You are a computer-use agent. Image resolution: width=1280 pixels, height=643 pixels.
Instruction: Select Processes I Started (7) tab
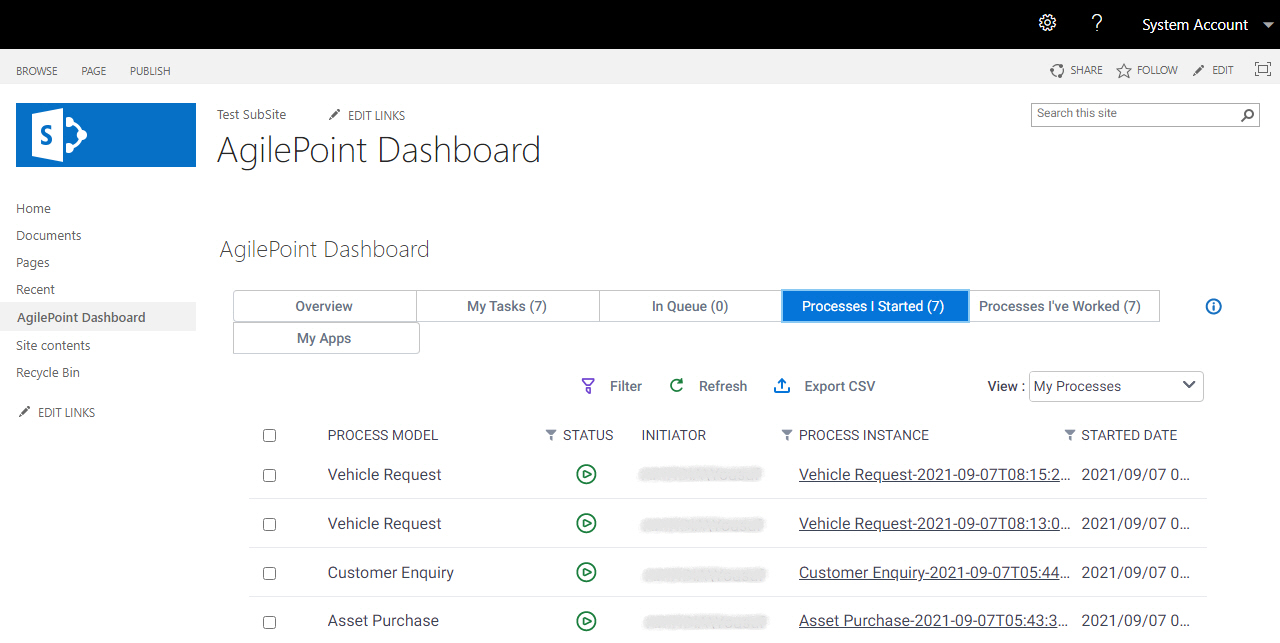tap(874, 306)
